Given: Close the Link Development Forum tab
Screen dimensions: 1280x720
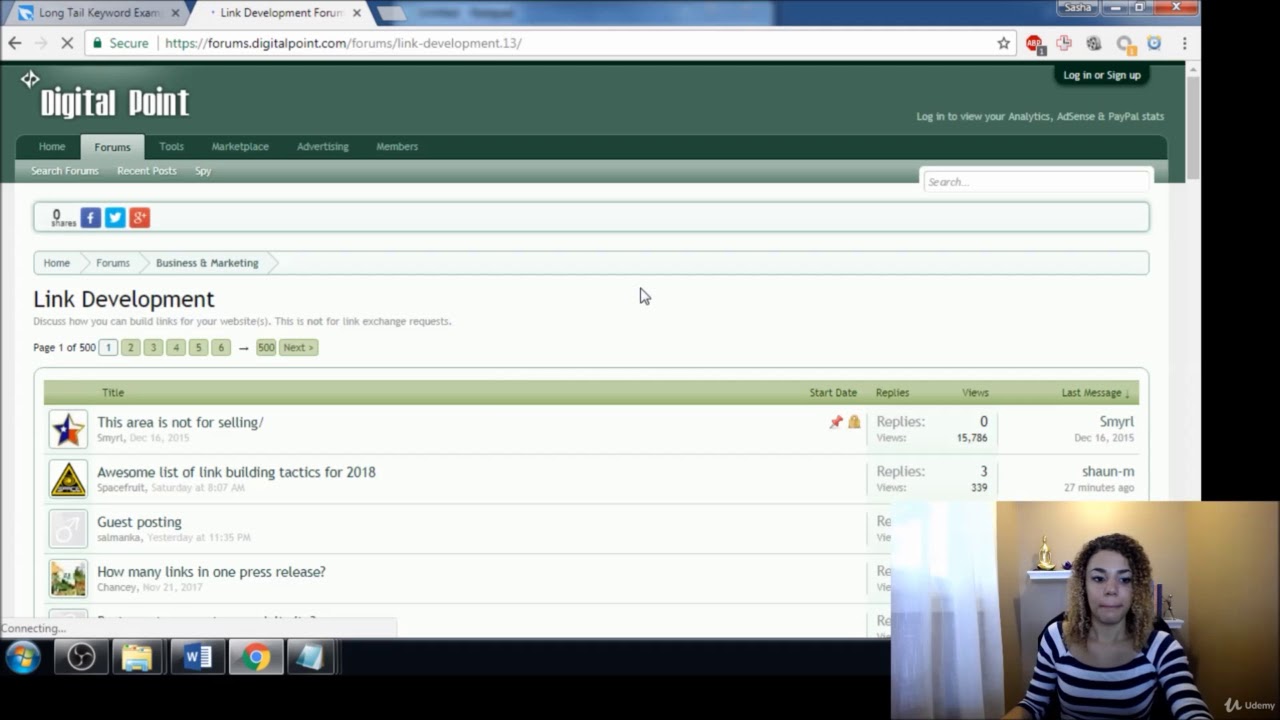Looking at the screenshot, I should click(357, 13).
